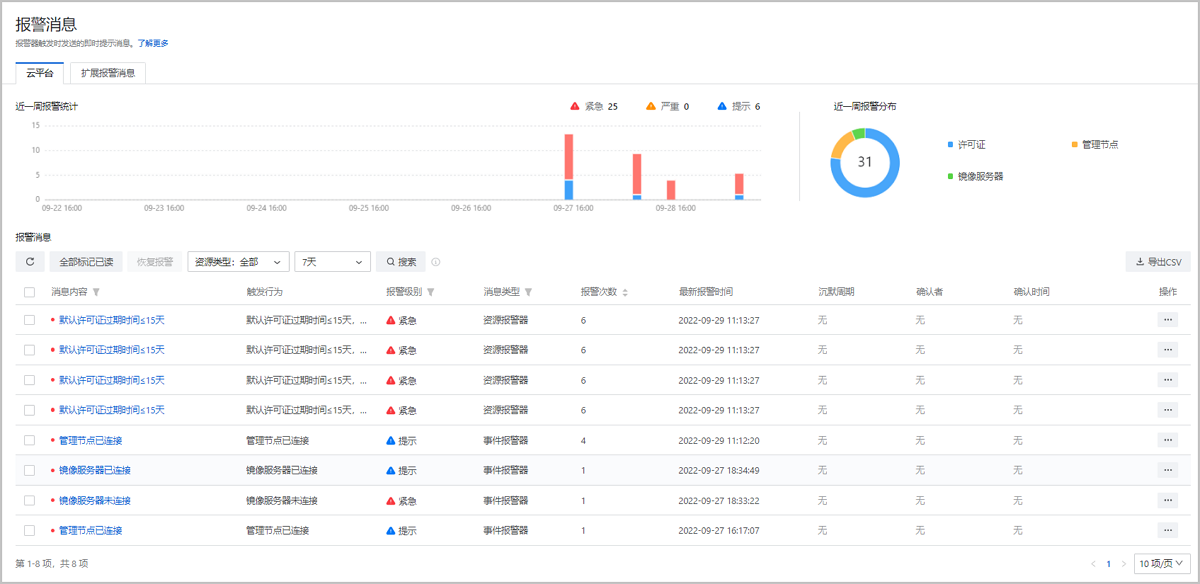Open the 了解更多 link
This screenshot has height=584, width=1200.
[153, 43]
